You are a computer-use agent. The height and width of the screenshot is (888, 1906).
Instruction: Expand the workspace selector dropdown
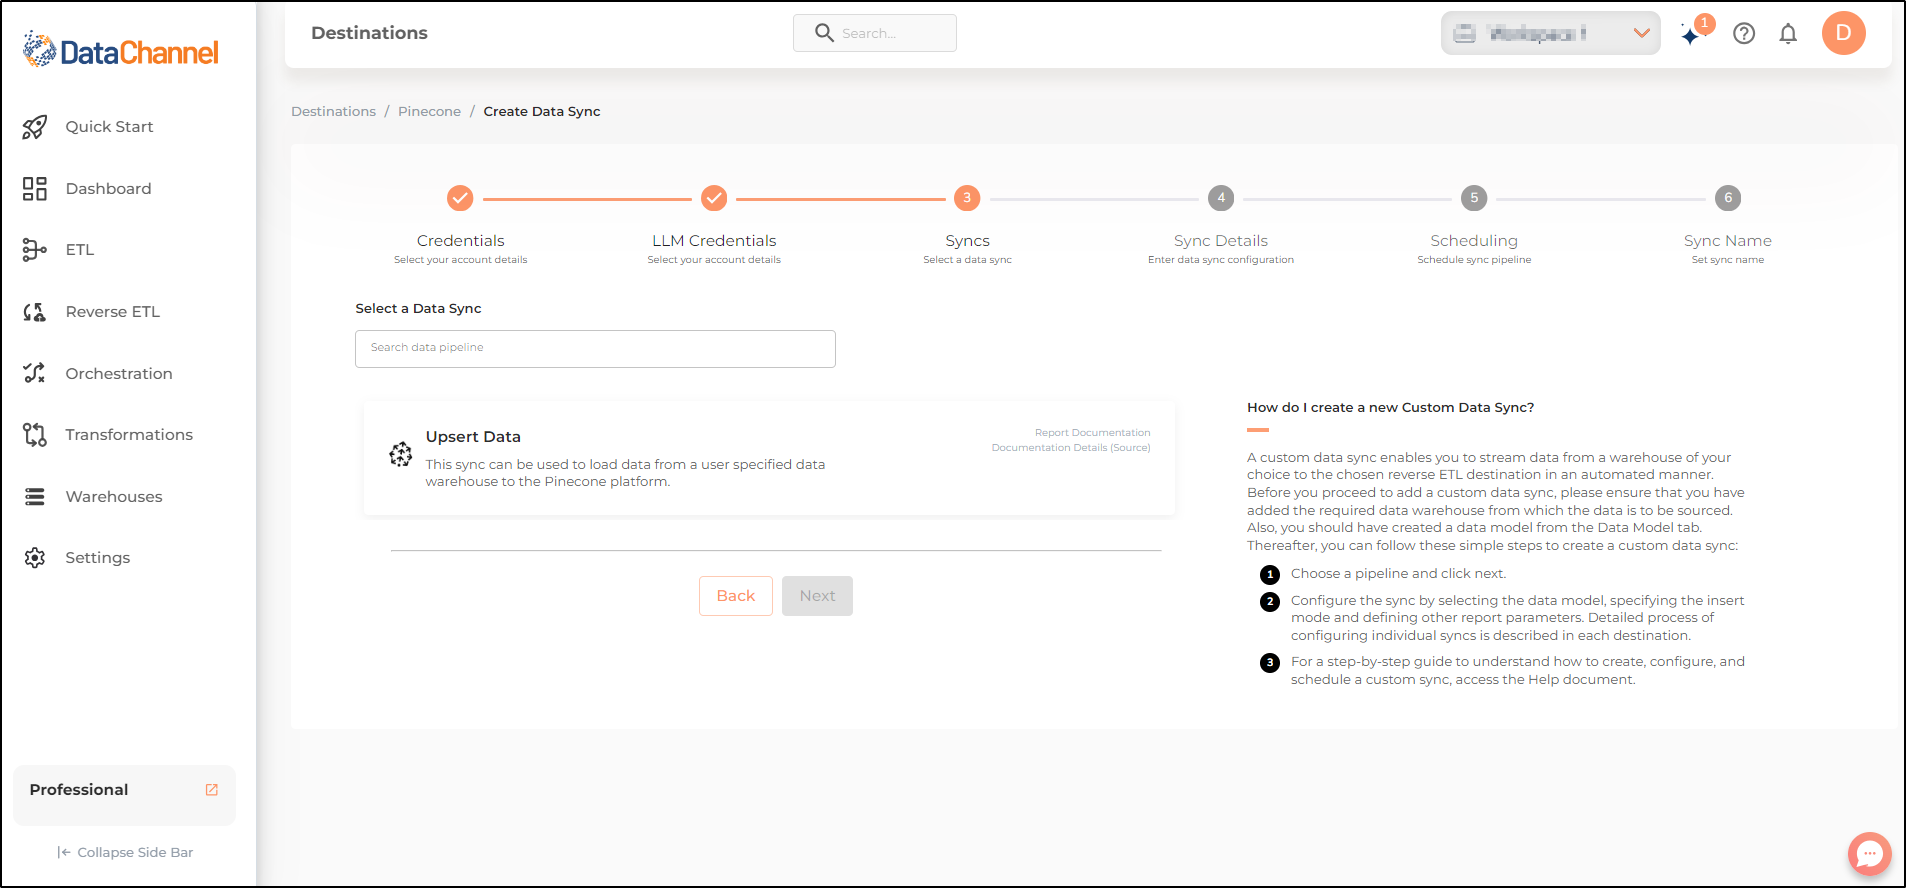(1551, 33)
